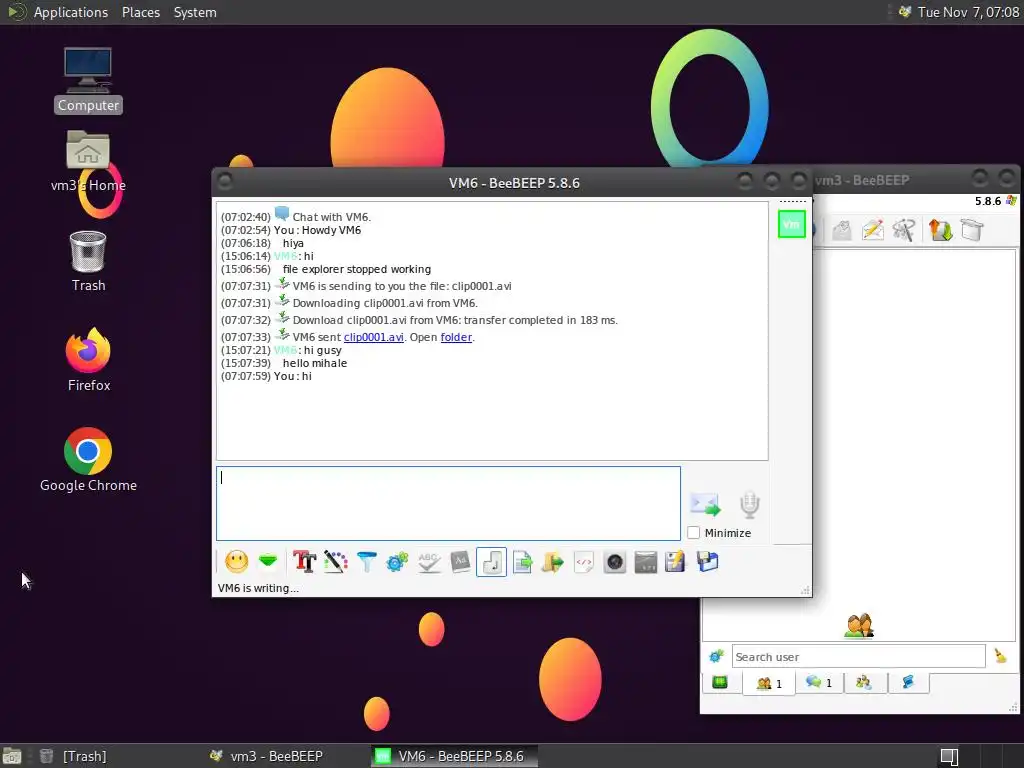Switch to the chats tab showing 1

pyautogui.click(x=819, y=682)
